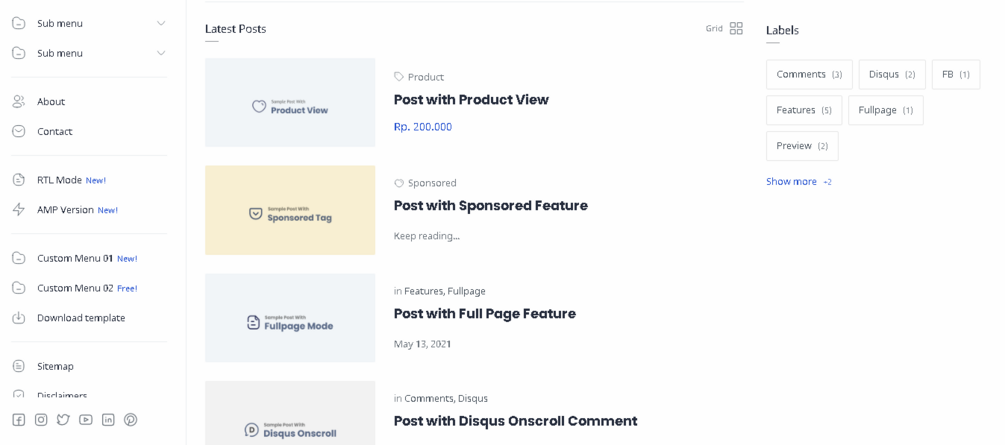Click the Pinterest icon
This screenshot has height=445, width=1005.
pyautogui.click(x=131, y=420)
